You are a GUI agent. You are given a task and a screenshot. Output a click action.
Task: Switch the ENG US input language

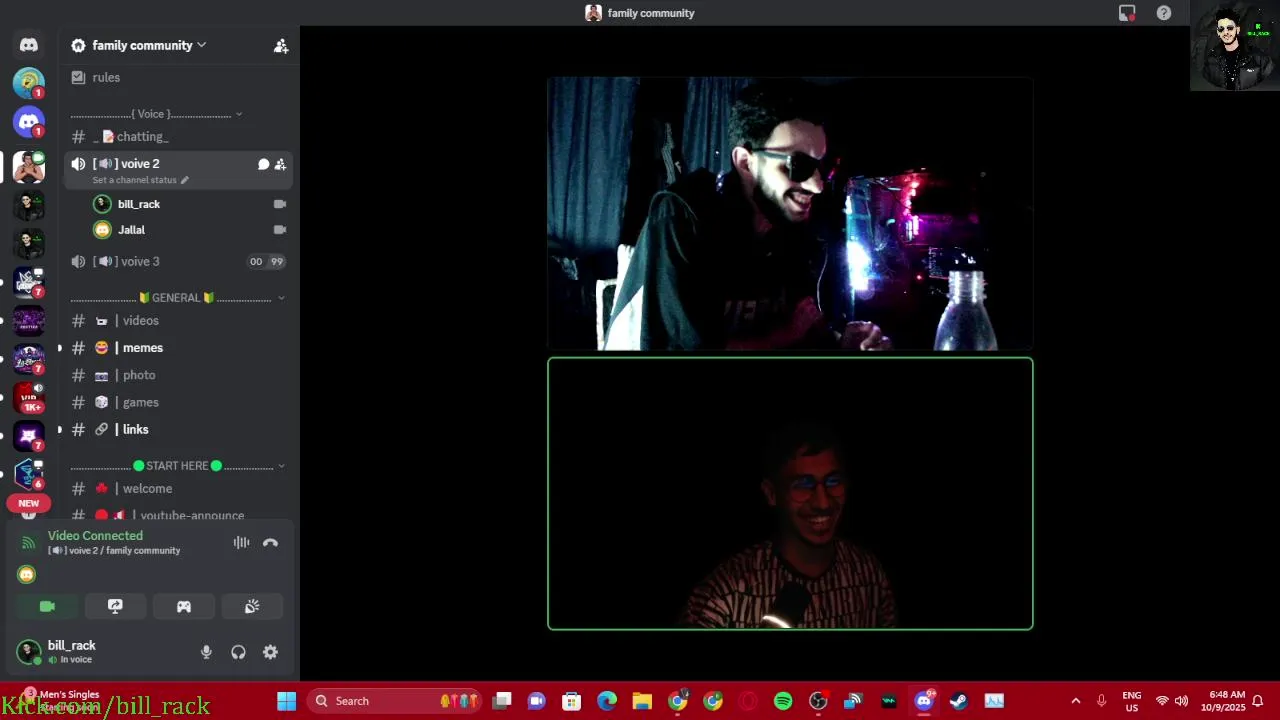click(x=1131, y=701)
